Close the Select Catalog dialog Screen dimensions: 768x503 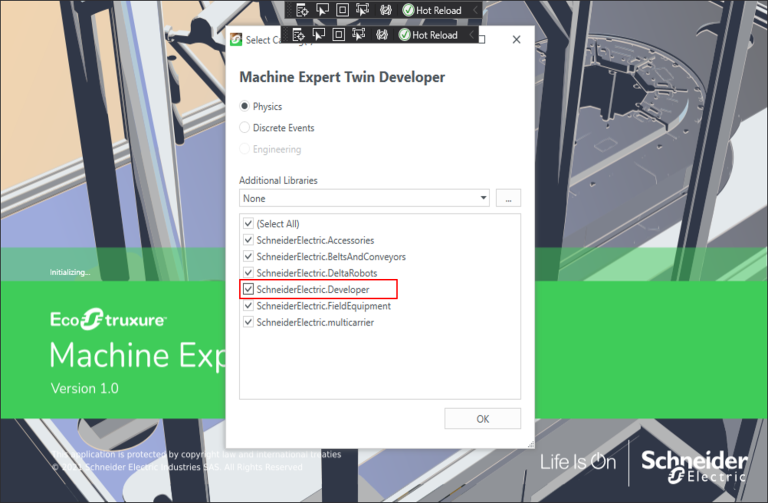coord(516,40)
